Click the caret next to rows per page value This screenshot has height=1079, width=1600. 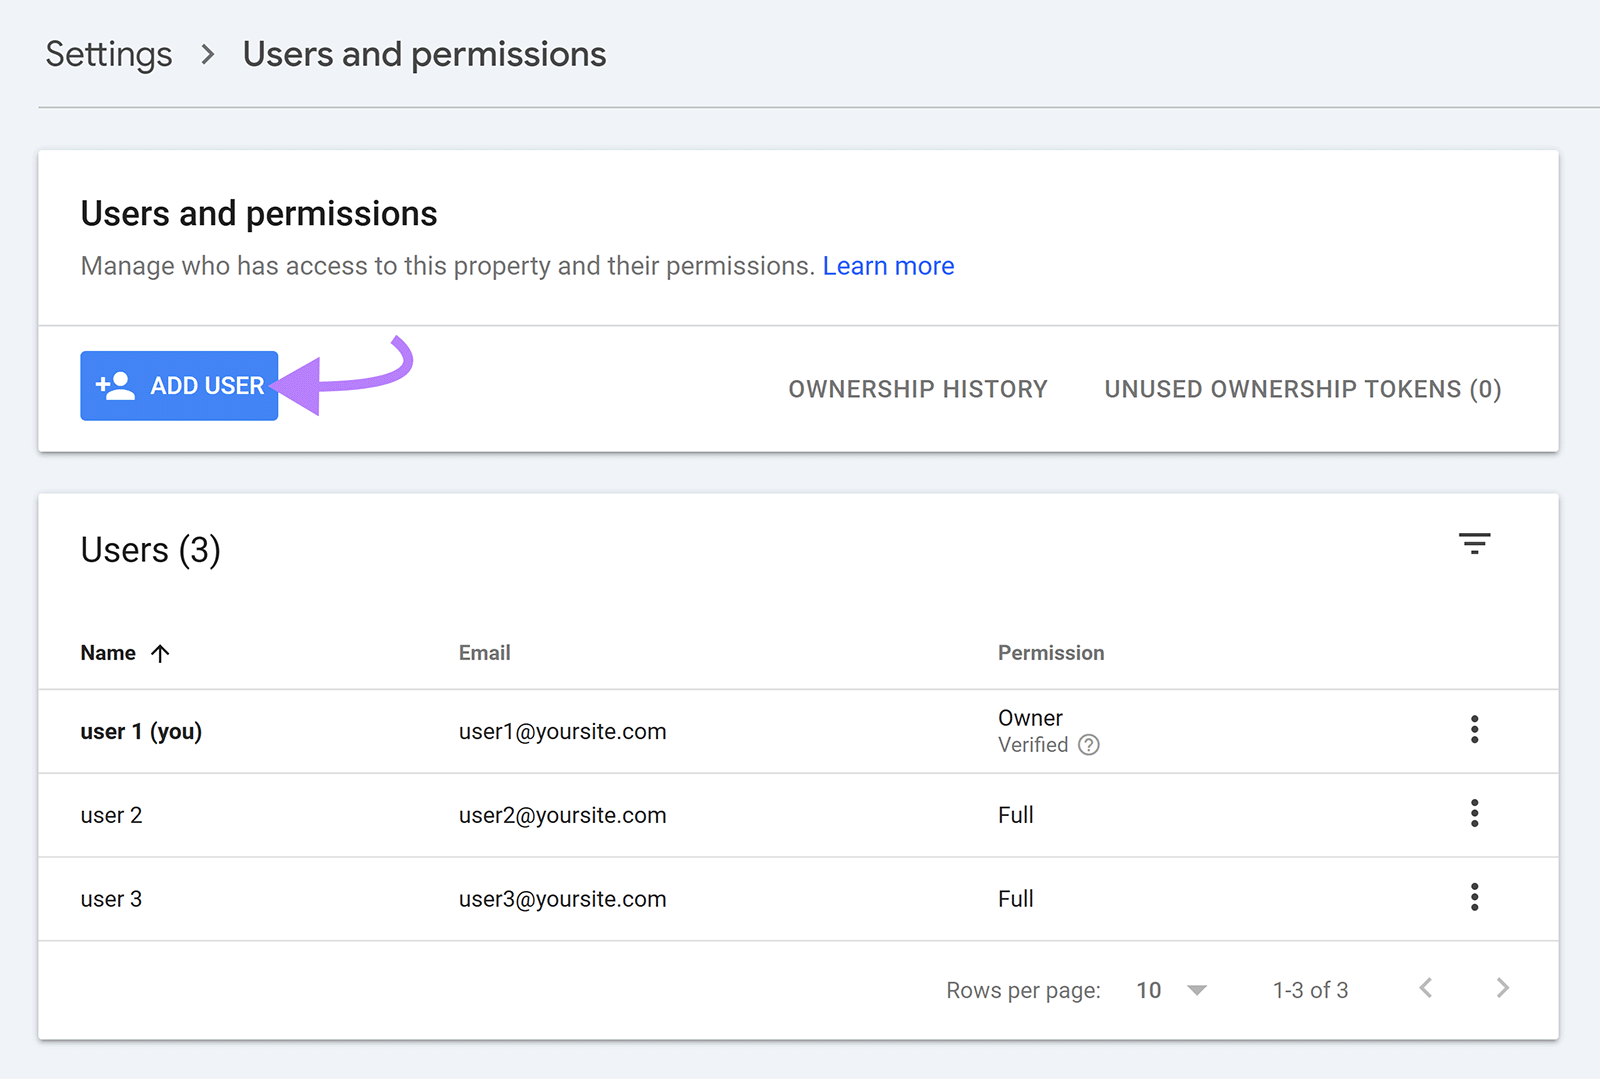click(1196, 990)
